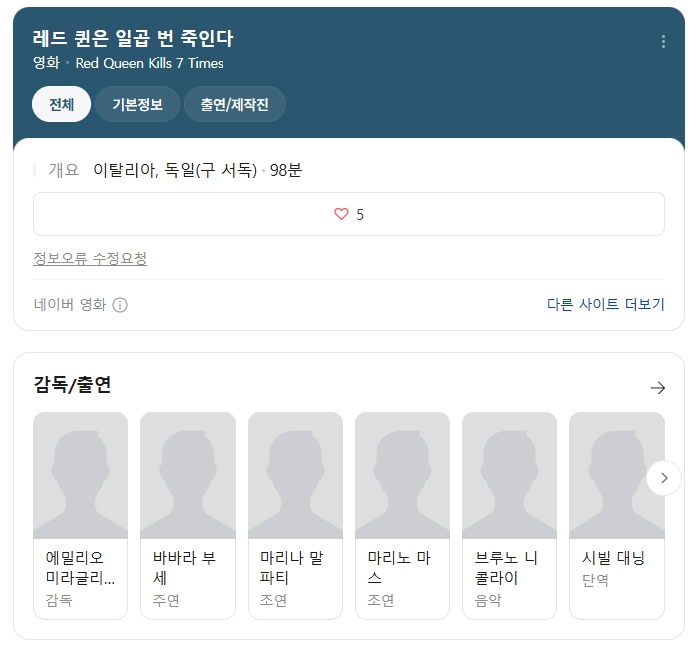Open the 출연/제작진 tab
Image resolution: width=697 pixels, height=669 pixels.
[235, 105]
